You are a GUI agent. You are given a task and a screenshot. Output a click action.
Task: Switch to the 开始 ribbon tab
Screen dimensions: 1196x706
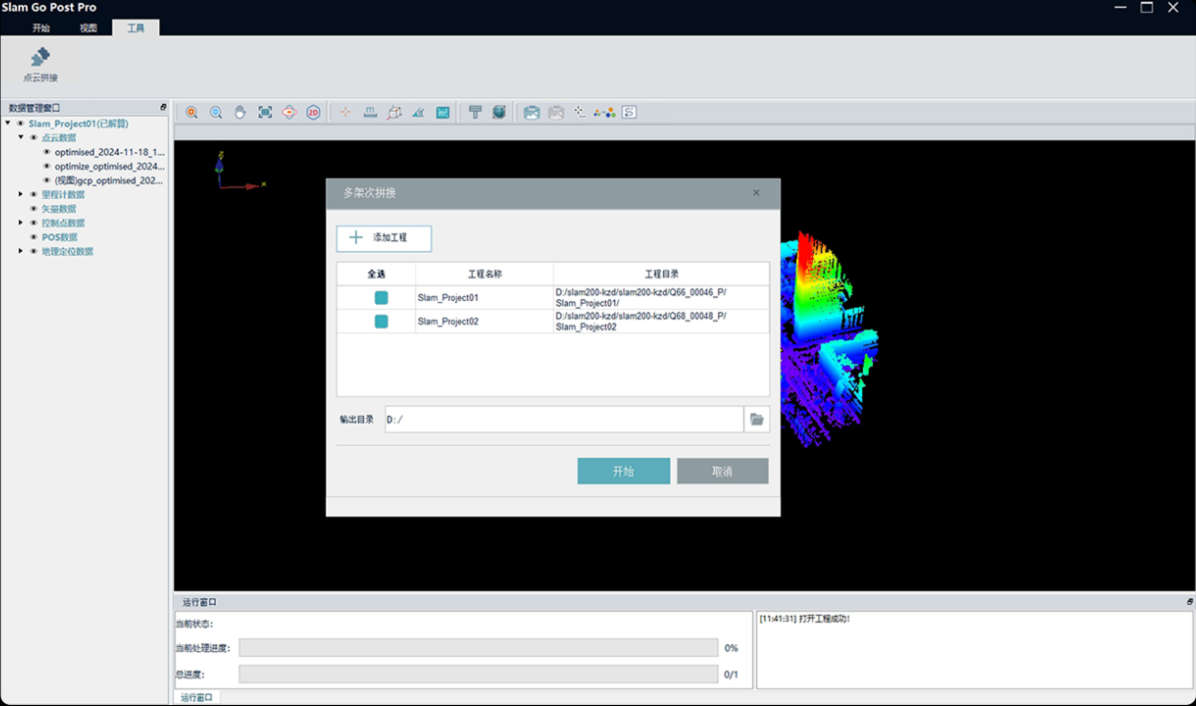coord(41,28)
